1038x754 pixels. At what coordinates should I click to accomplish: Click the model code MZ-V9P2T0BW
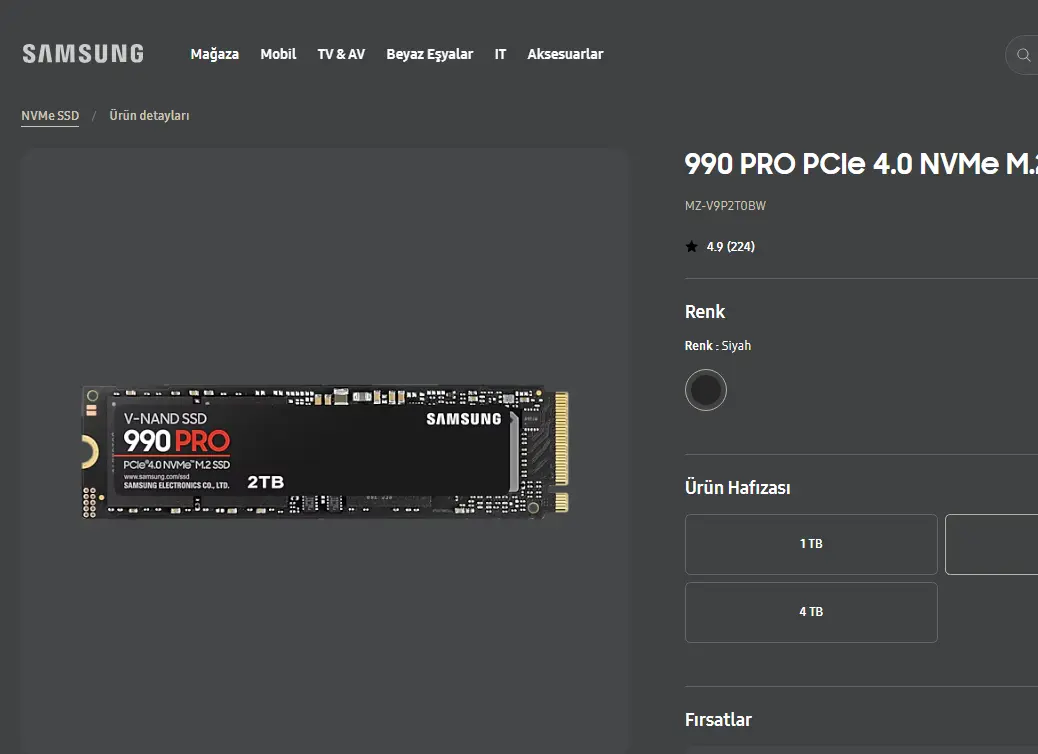(x=725, y=206)
